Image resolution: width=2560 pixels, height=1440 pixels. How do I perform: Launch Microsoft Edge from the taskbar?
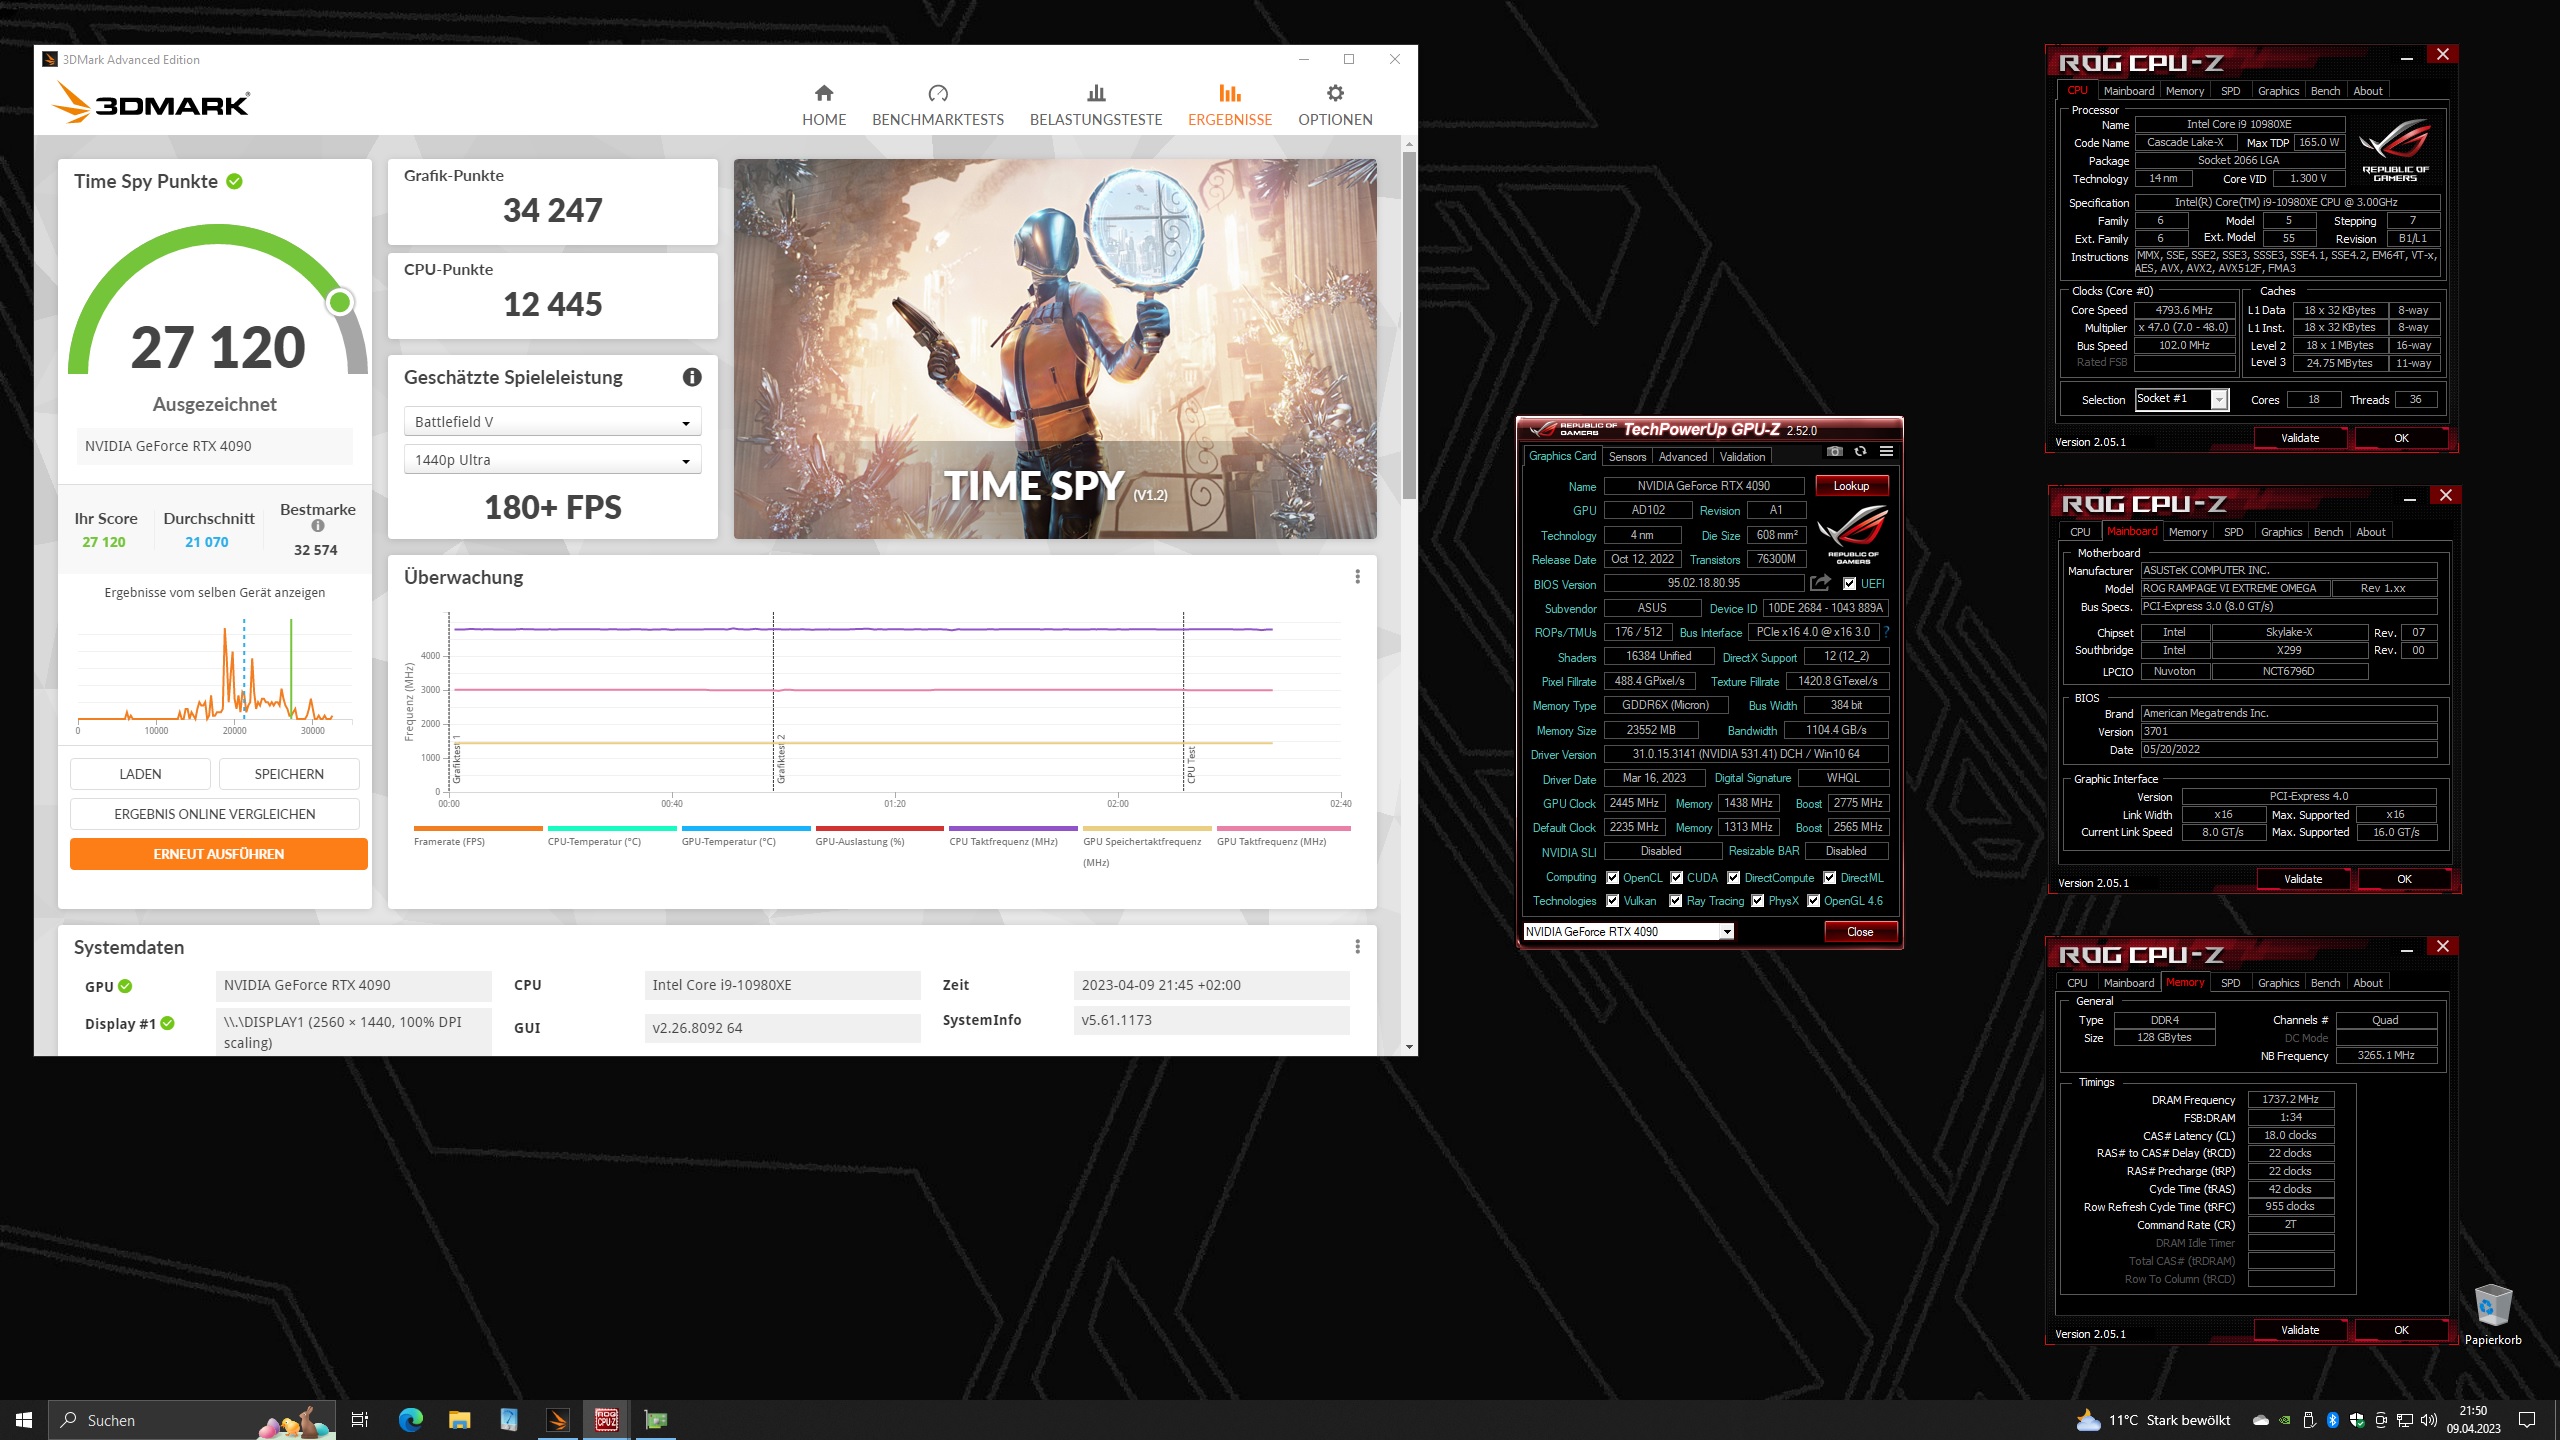point(410,1420)
